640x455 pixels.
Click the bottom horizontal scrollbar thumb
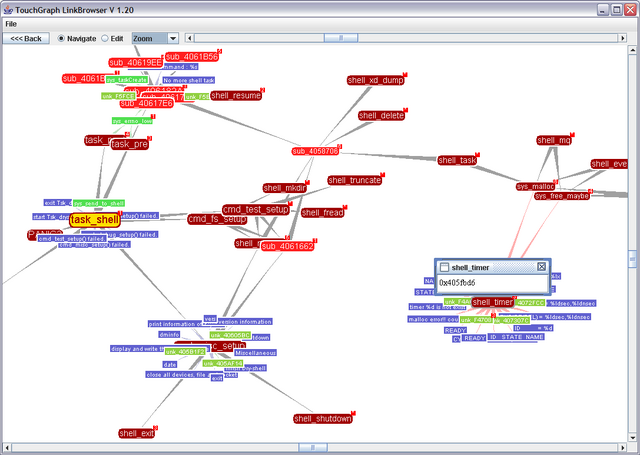(313, 448)
